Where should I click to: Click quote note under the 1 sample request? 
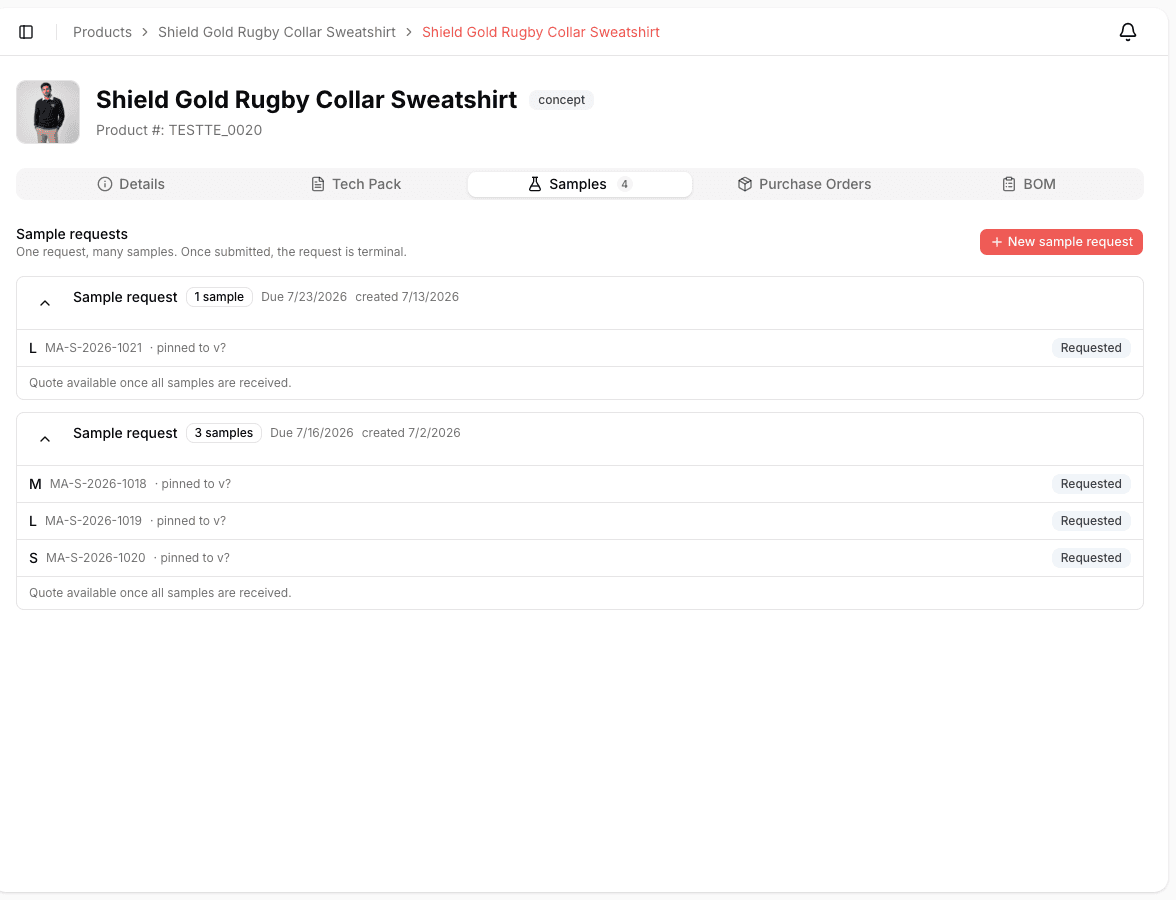click(160, 382)
